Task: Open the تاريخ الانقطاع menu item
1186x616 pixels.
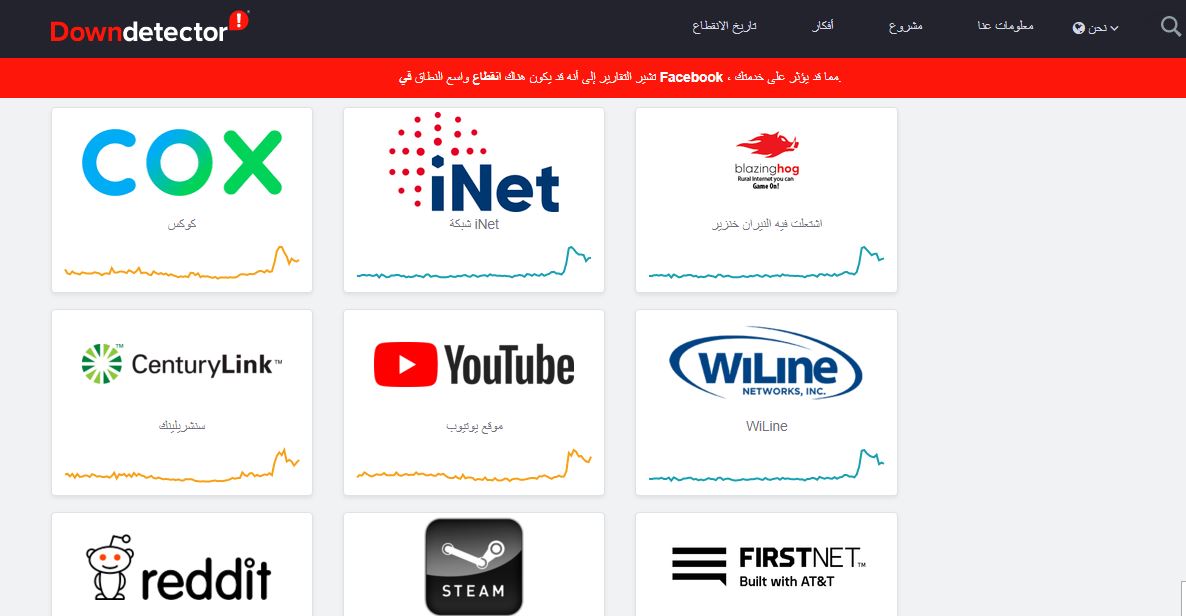Action: tap(724, 26)
